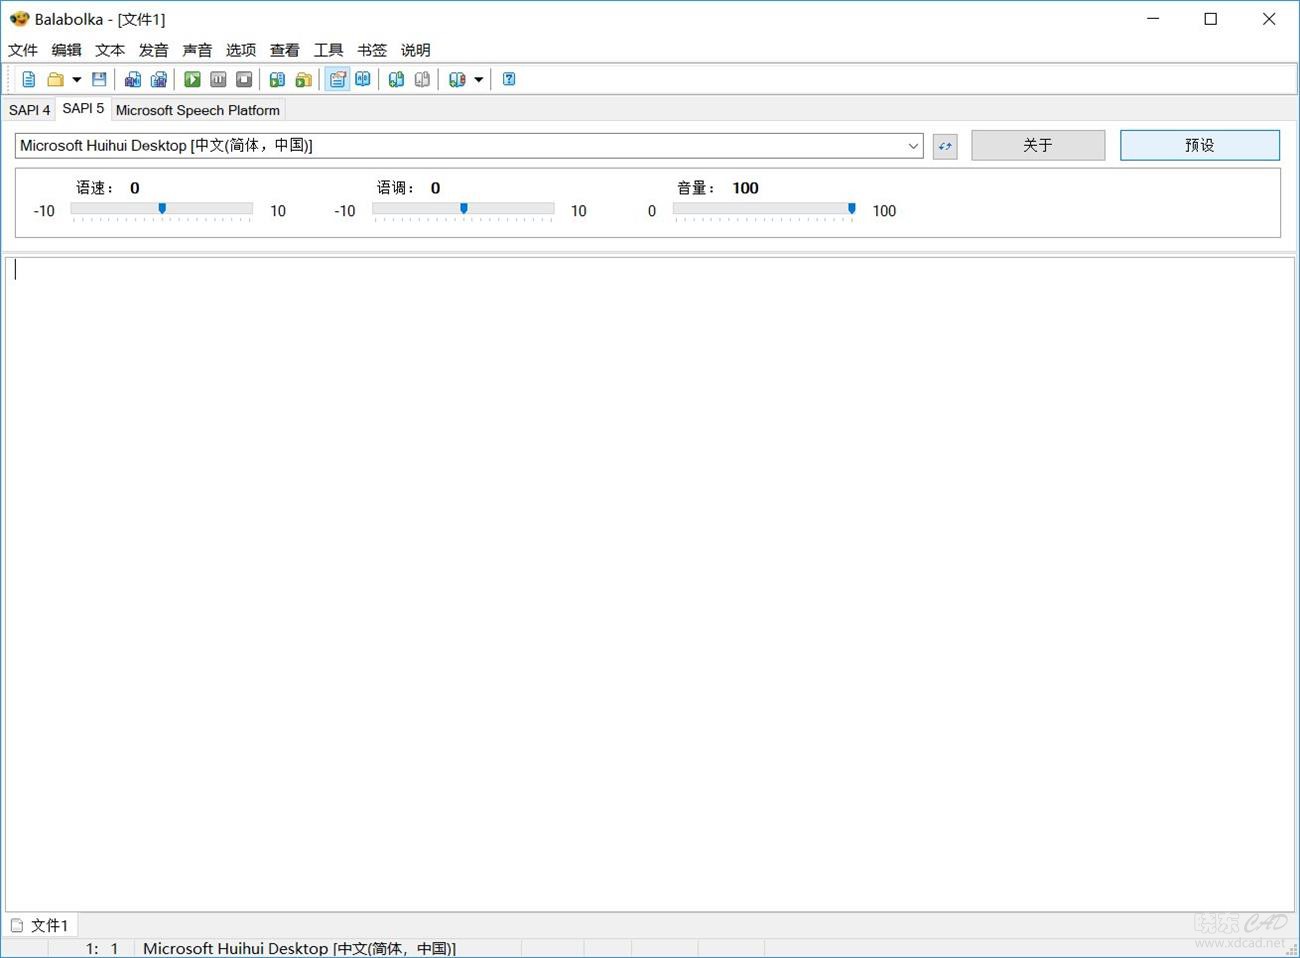Click the 关于 button
Screen dimensions: 1300x958
click(1038, 145)
